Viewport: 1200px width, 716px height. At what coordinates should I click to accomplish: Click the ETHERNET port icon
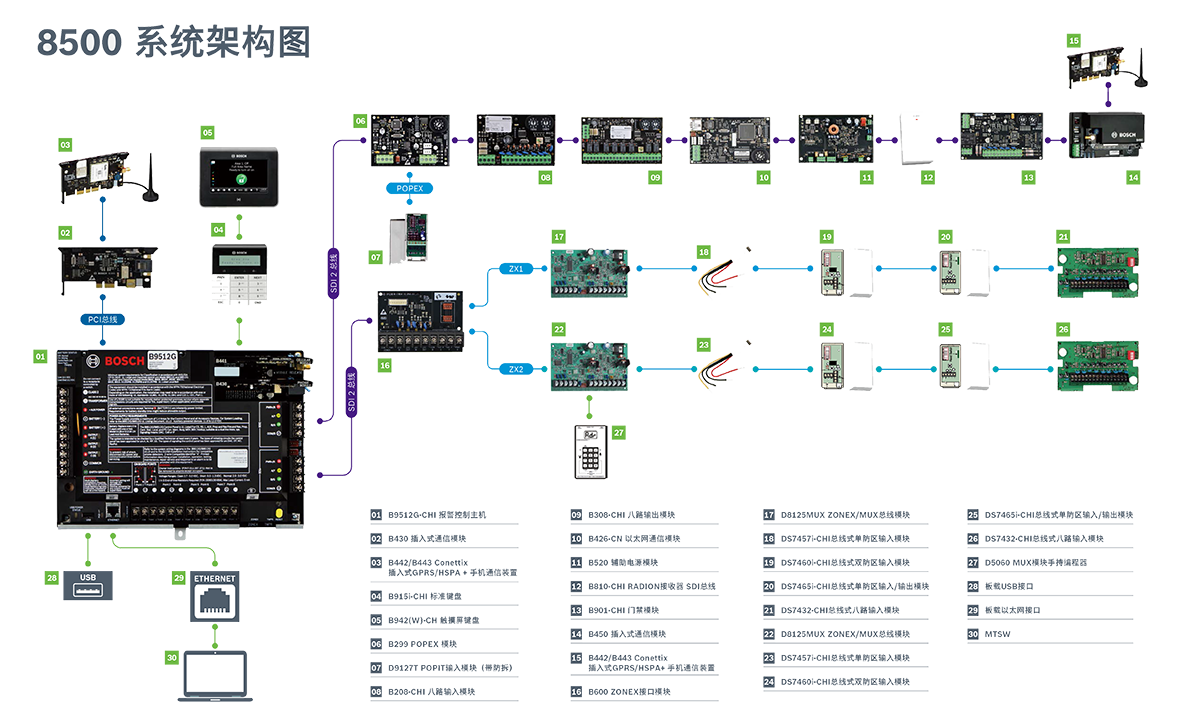pyautogui.click(x=215, y=596)
